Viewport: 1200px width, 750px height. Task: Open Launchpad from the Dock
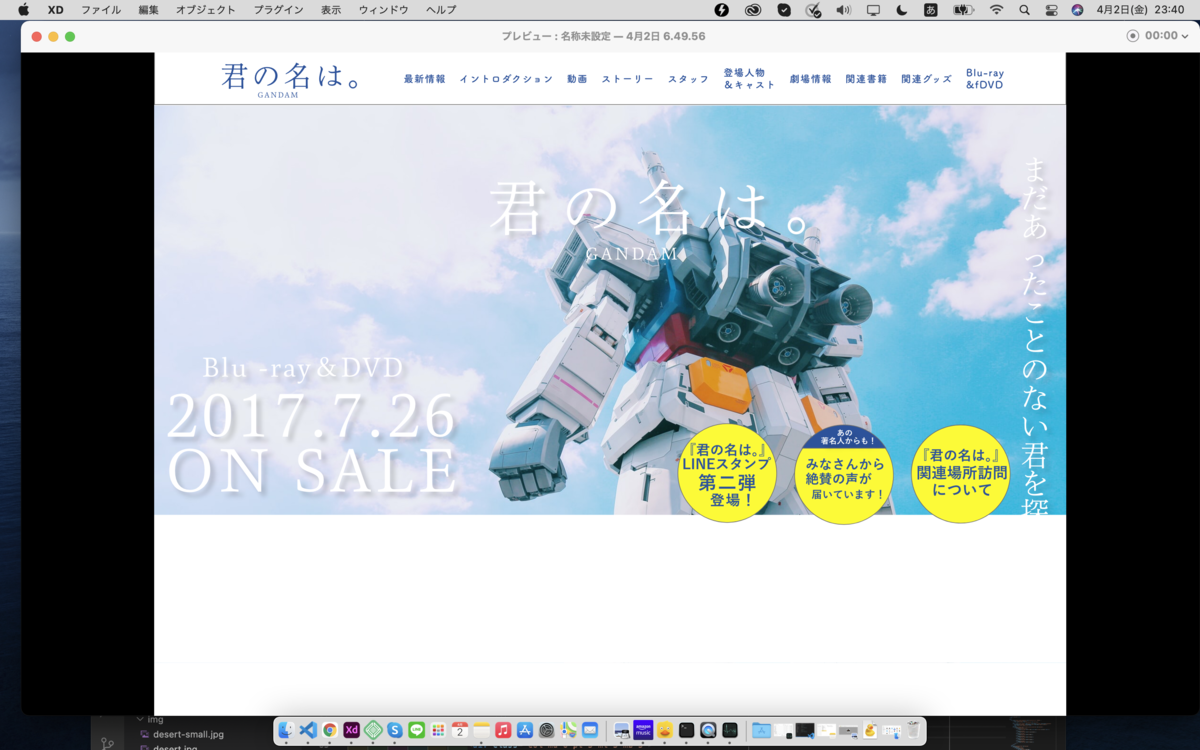click(x=438, y=730)
